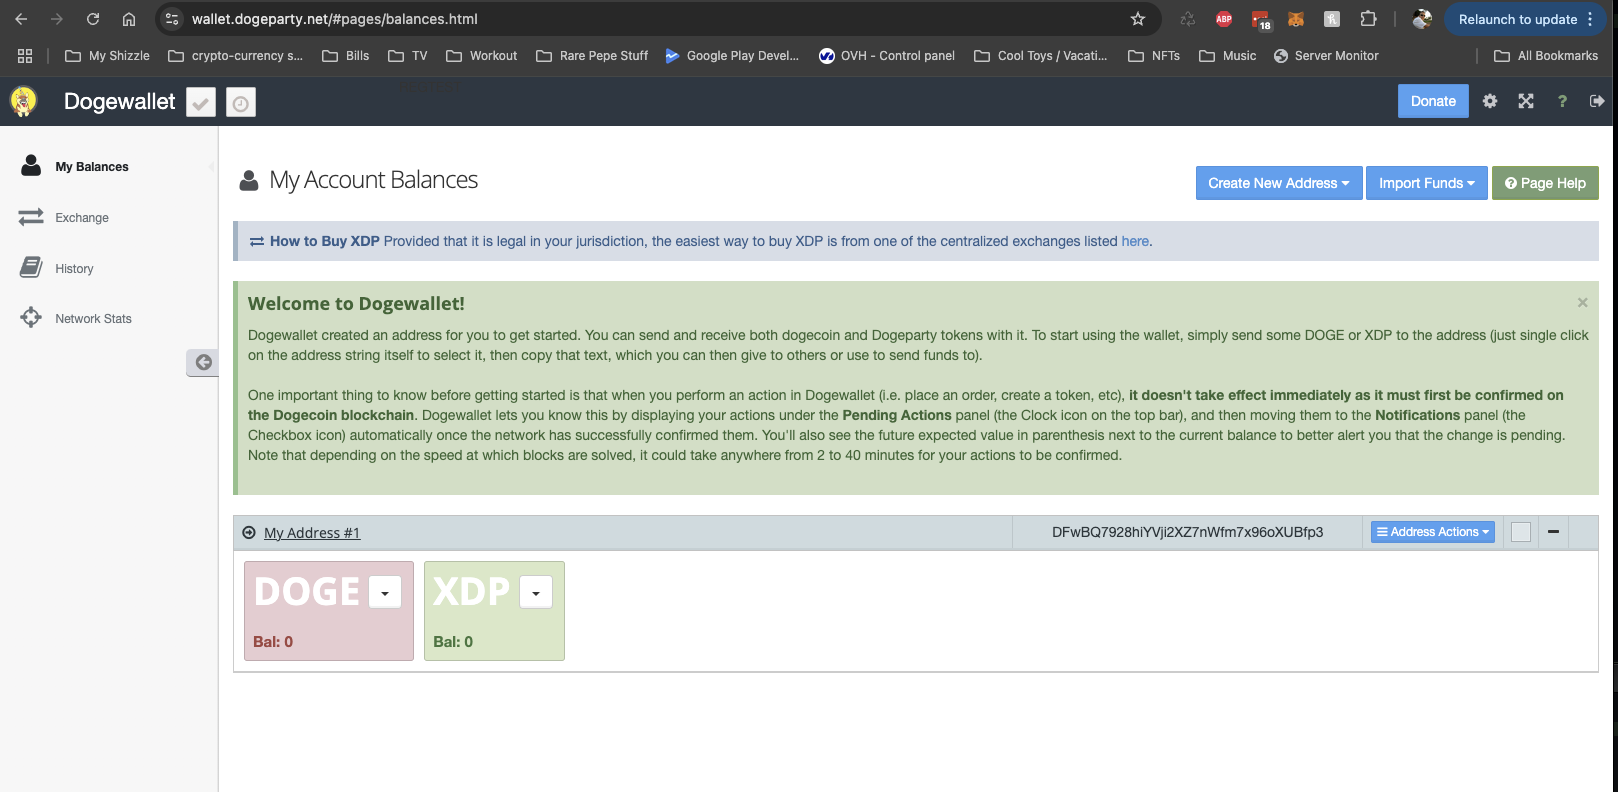Open Cool Toys / Vacati... bookmarks folder
Screen dimensions: 1618x792
pos(1041,56)
